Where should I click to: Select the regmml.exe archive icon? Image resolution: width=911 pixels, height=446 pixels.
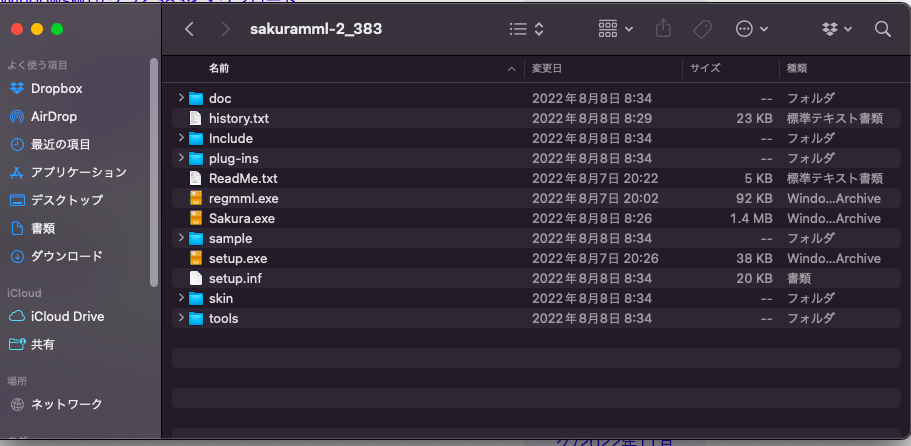click(196, 199)
